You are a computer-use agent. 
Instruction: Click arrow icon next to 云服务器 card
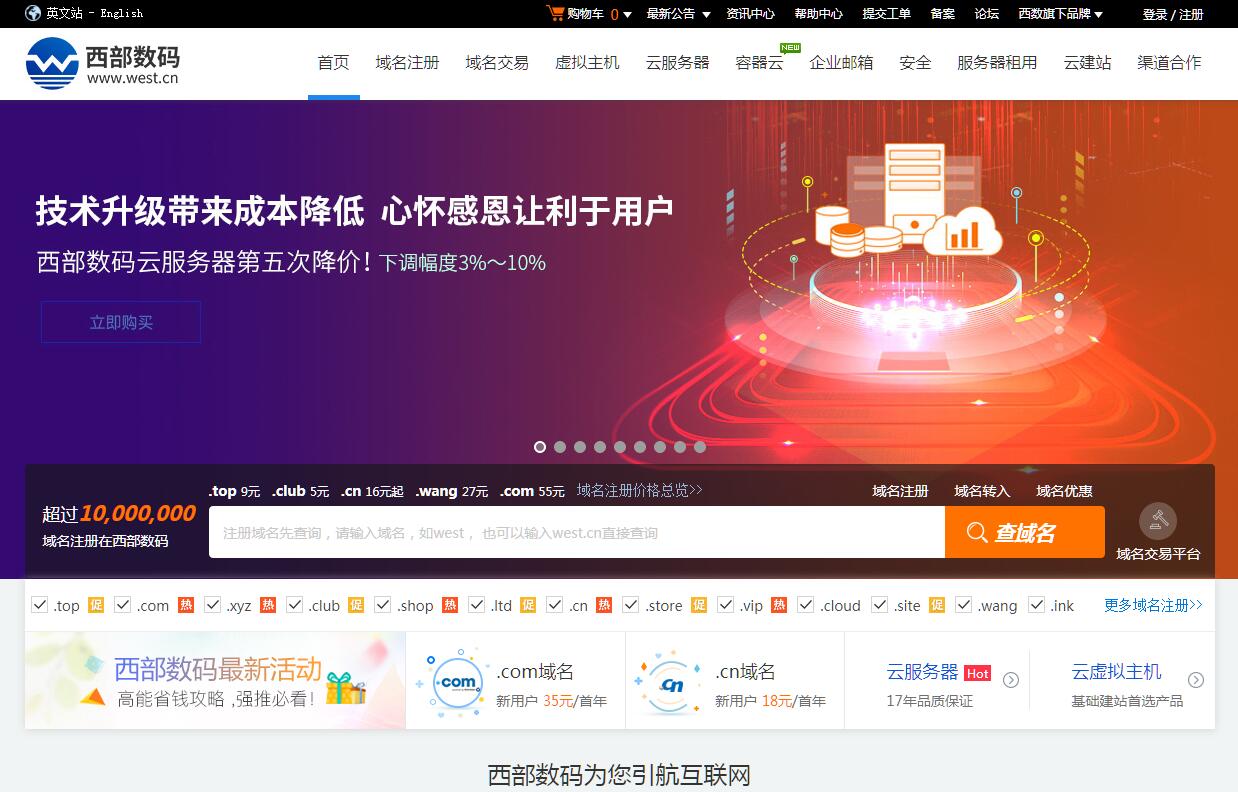click(1011, 680)
